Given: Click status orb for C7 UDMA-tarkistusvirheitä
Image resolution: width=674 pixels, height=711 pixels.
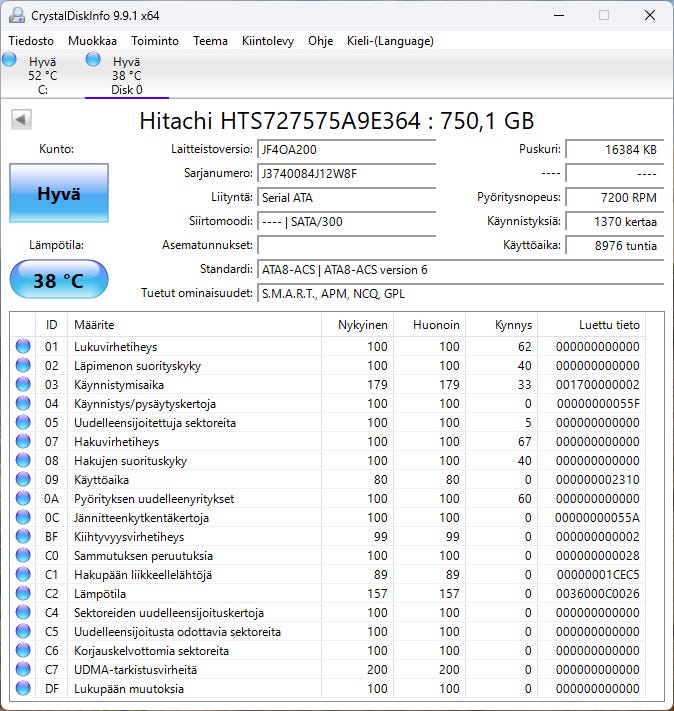Looking at the screenshot, I should 23,670.
